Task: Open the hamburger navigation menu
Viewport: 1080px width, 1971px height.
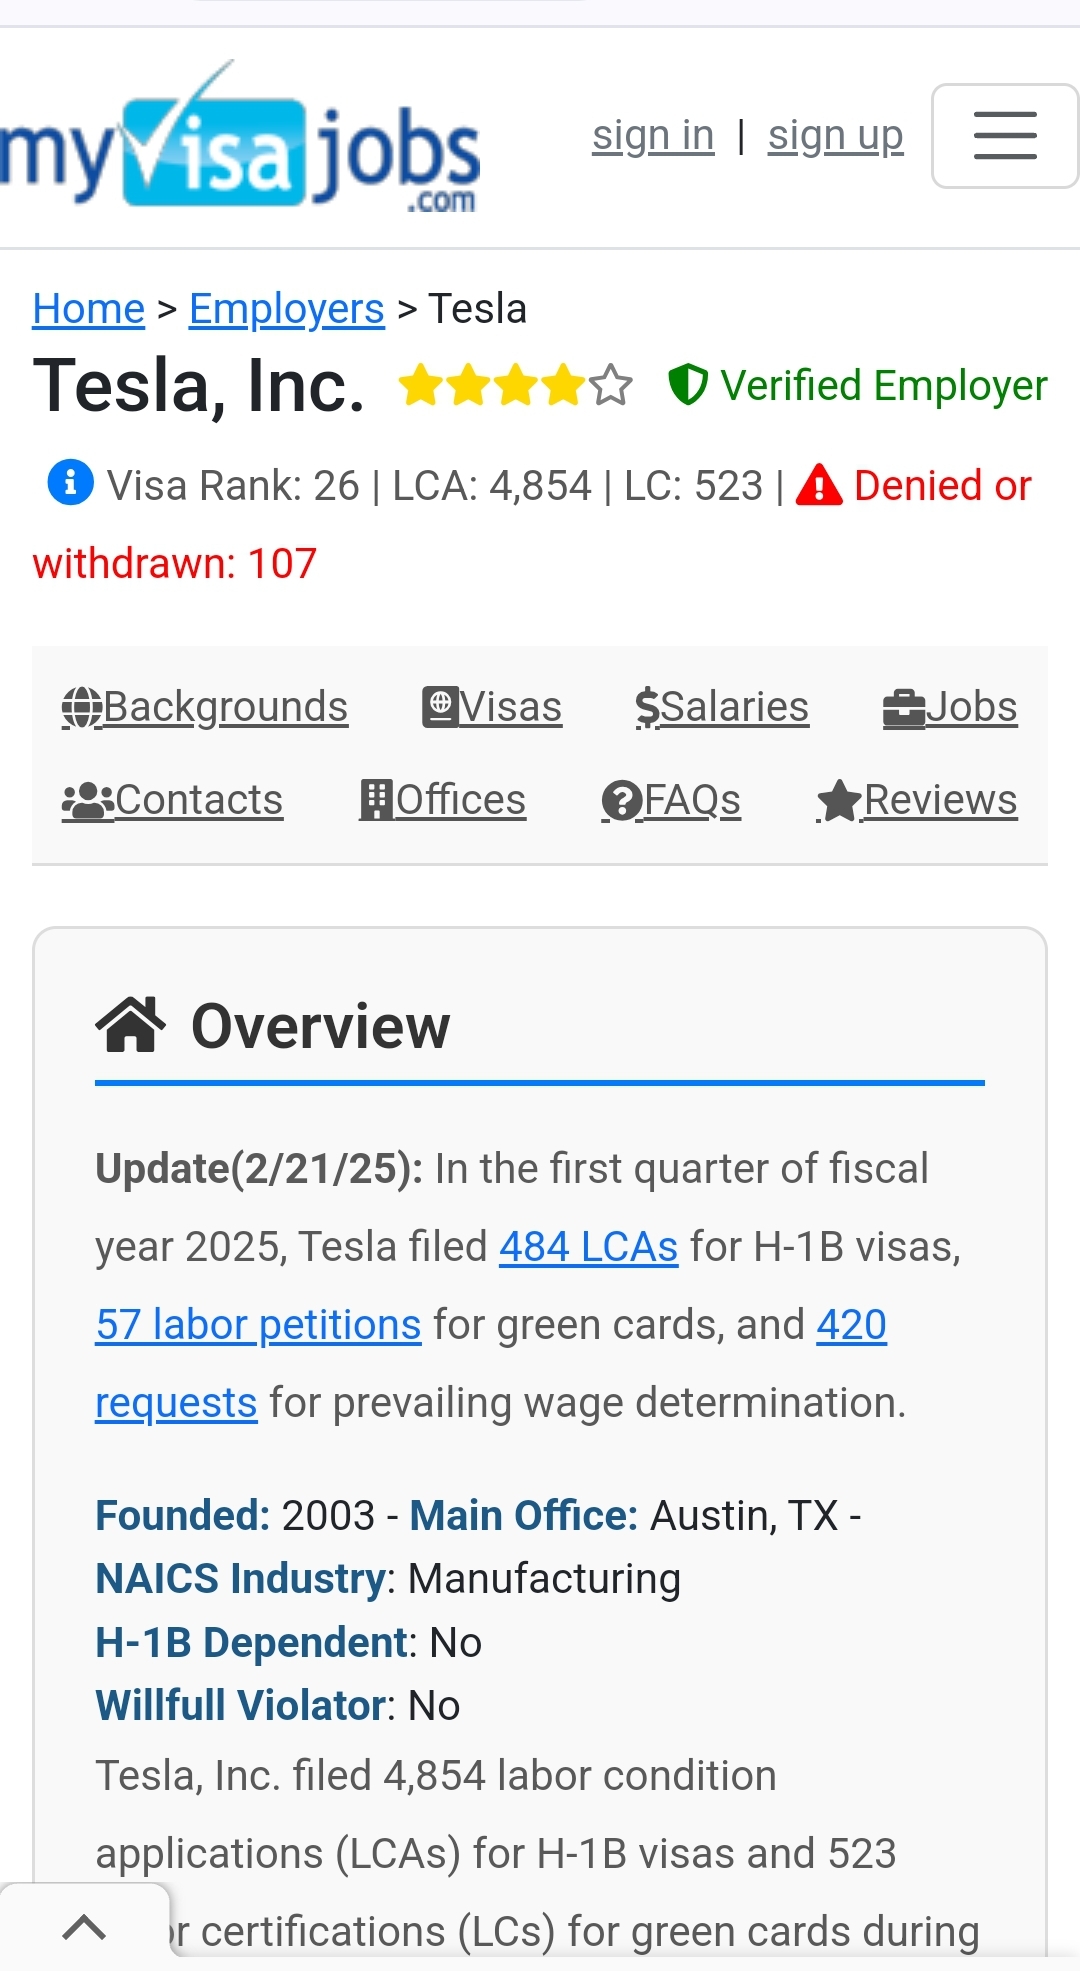Action: 1004,136
